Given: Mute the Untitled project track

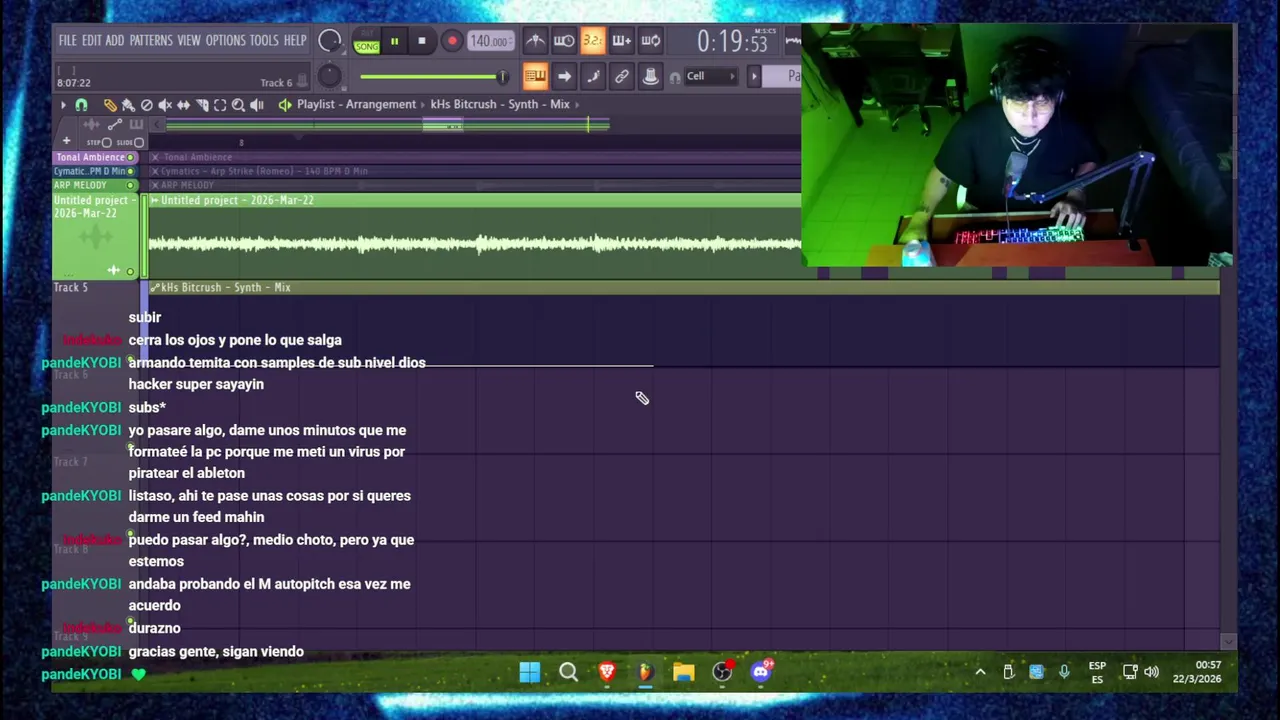Looking at the screenshot, I should 130,271.
